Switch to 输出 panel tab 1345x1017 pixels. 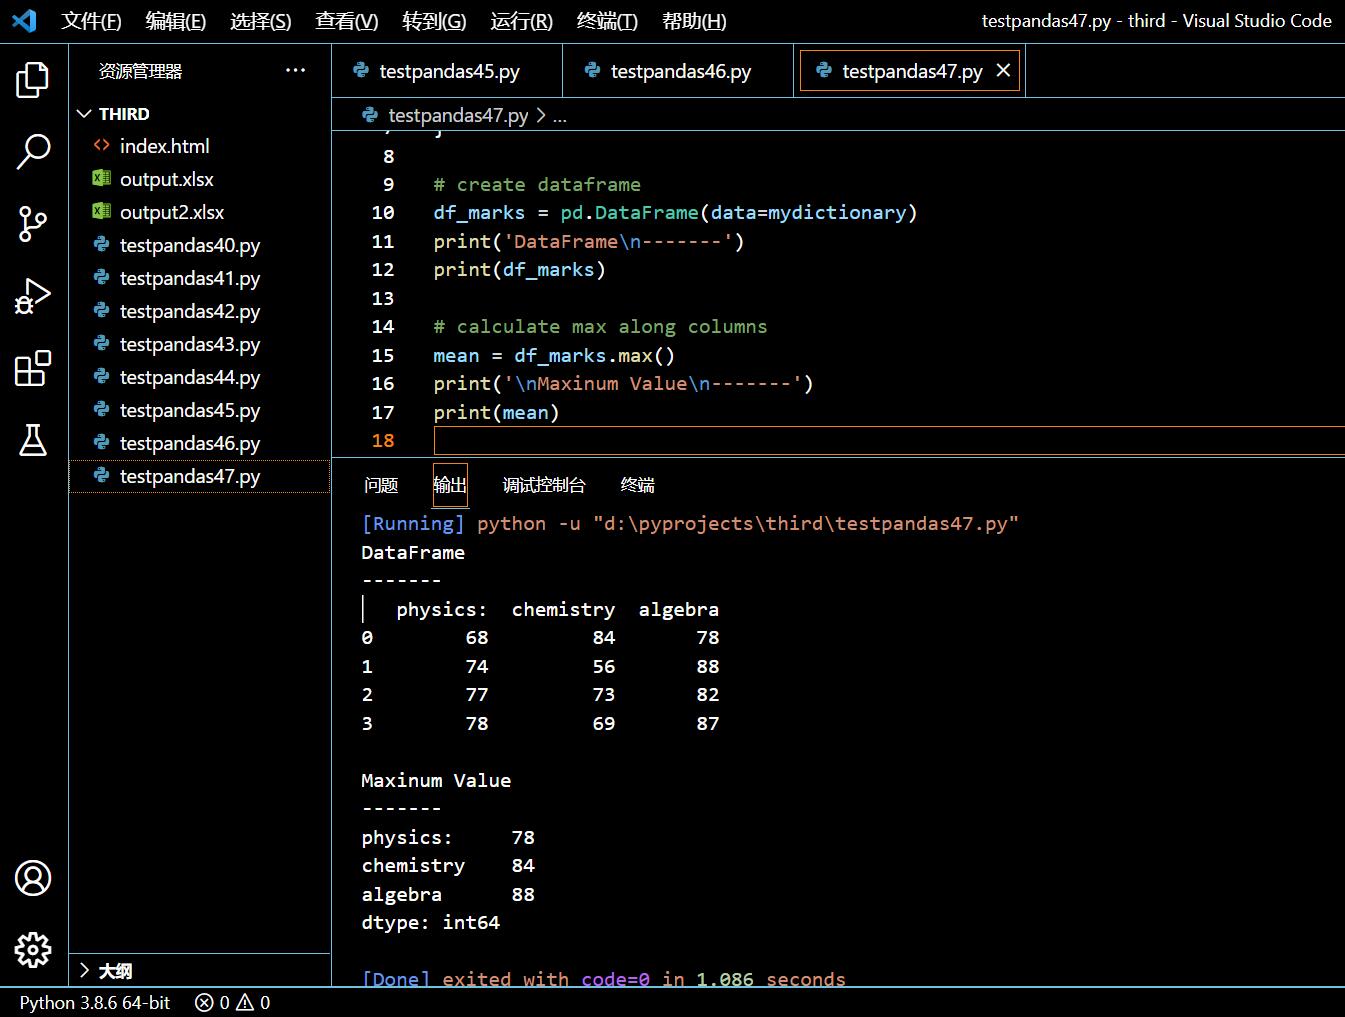[450, 485]
